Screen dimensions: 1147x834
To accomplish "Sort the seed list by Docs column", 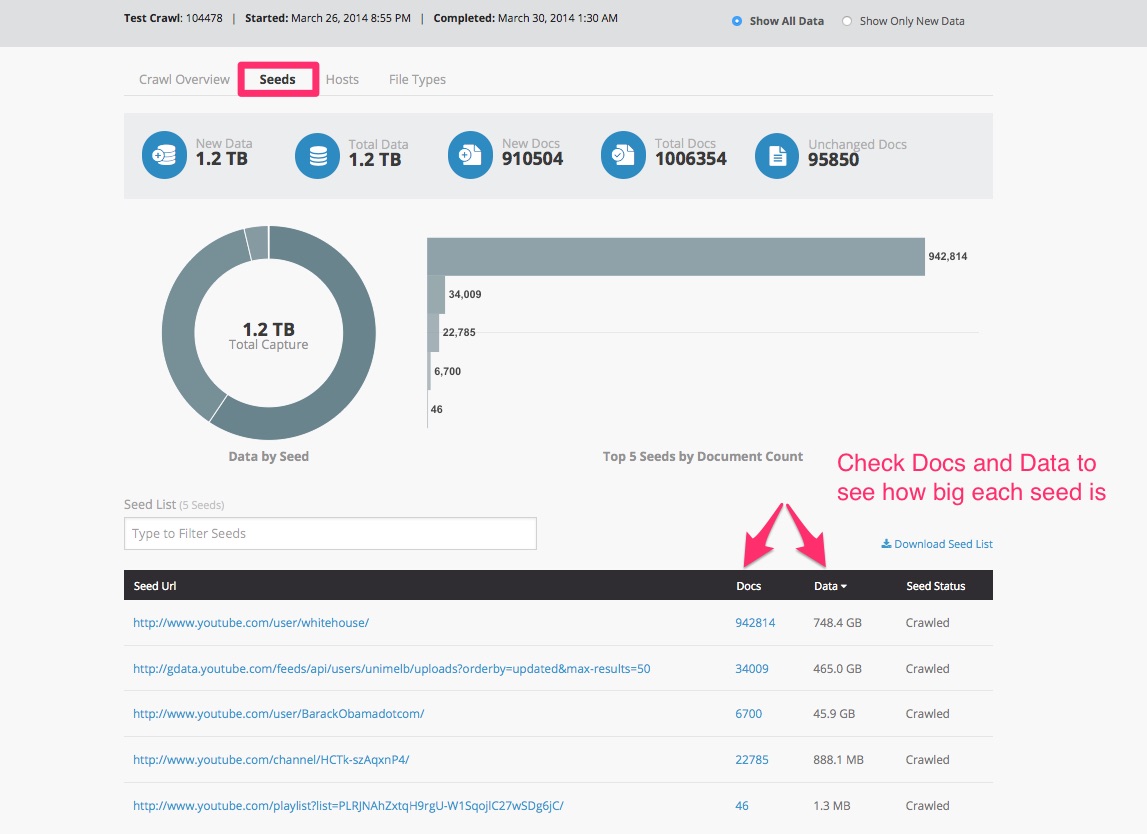I will click(x=748, y=586).
